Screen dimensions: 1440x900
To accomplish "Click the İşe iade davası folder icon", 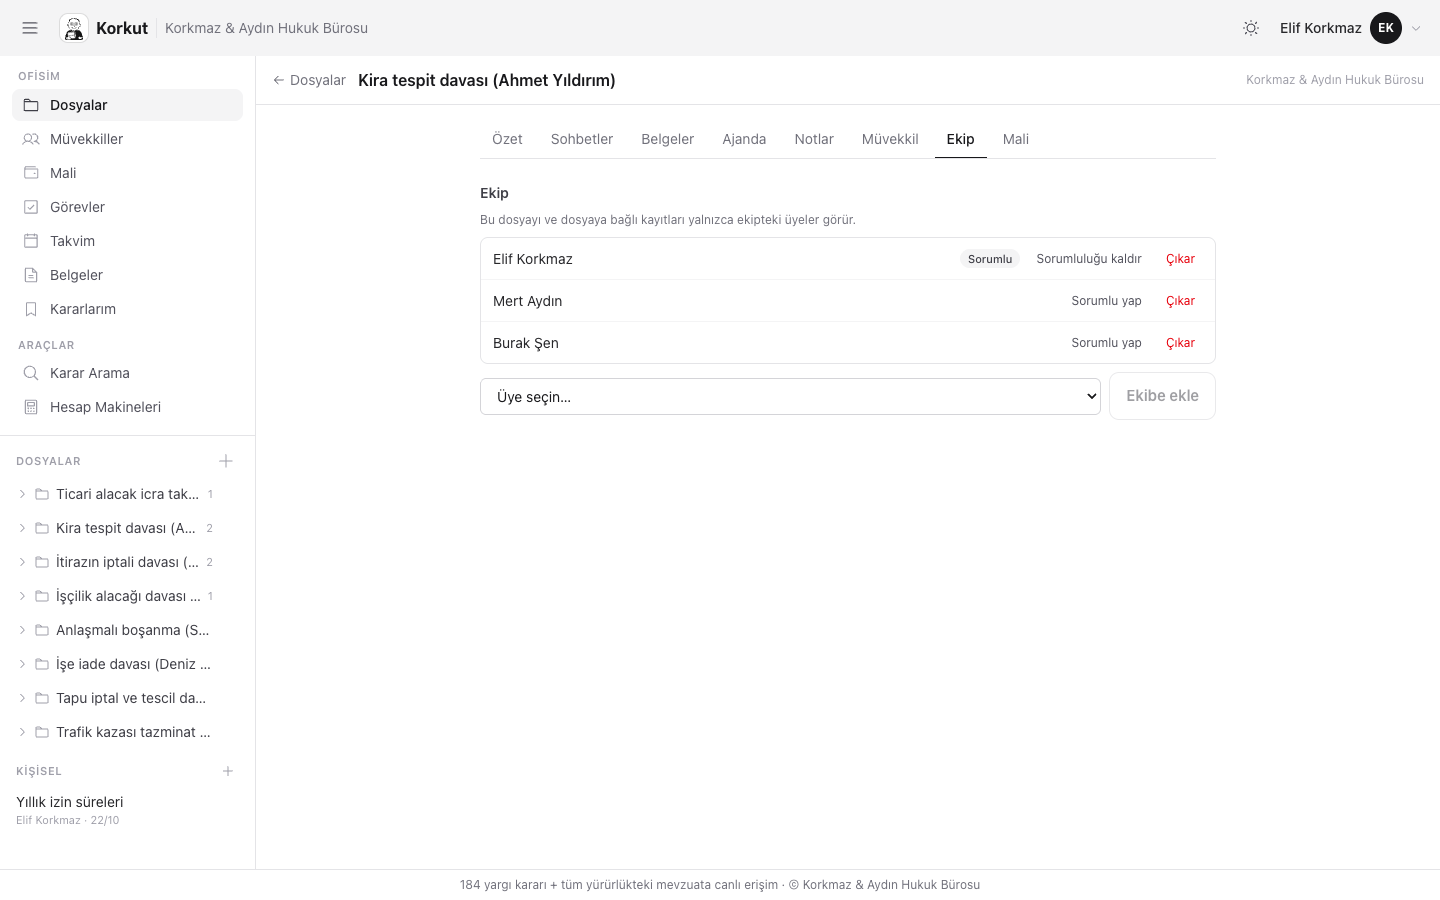I will (x=42, y=664).
